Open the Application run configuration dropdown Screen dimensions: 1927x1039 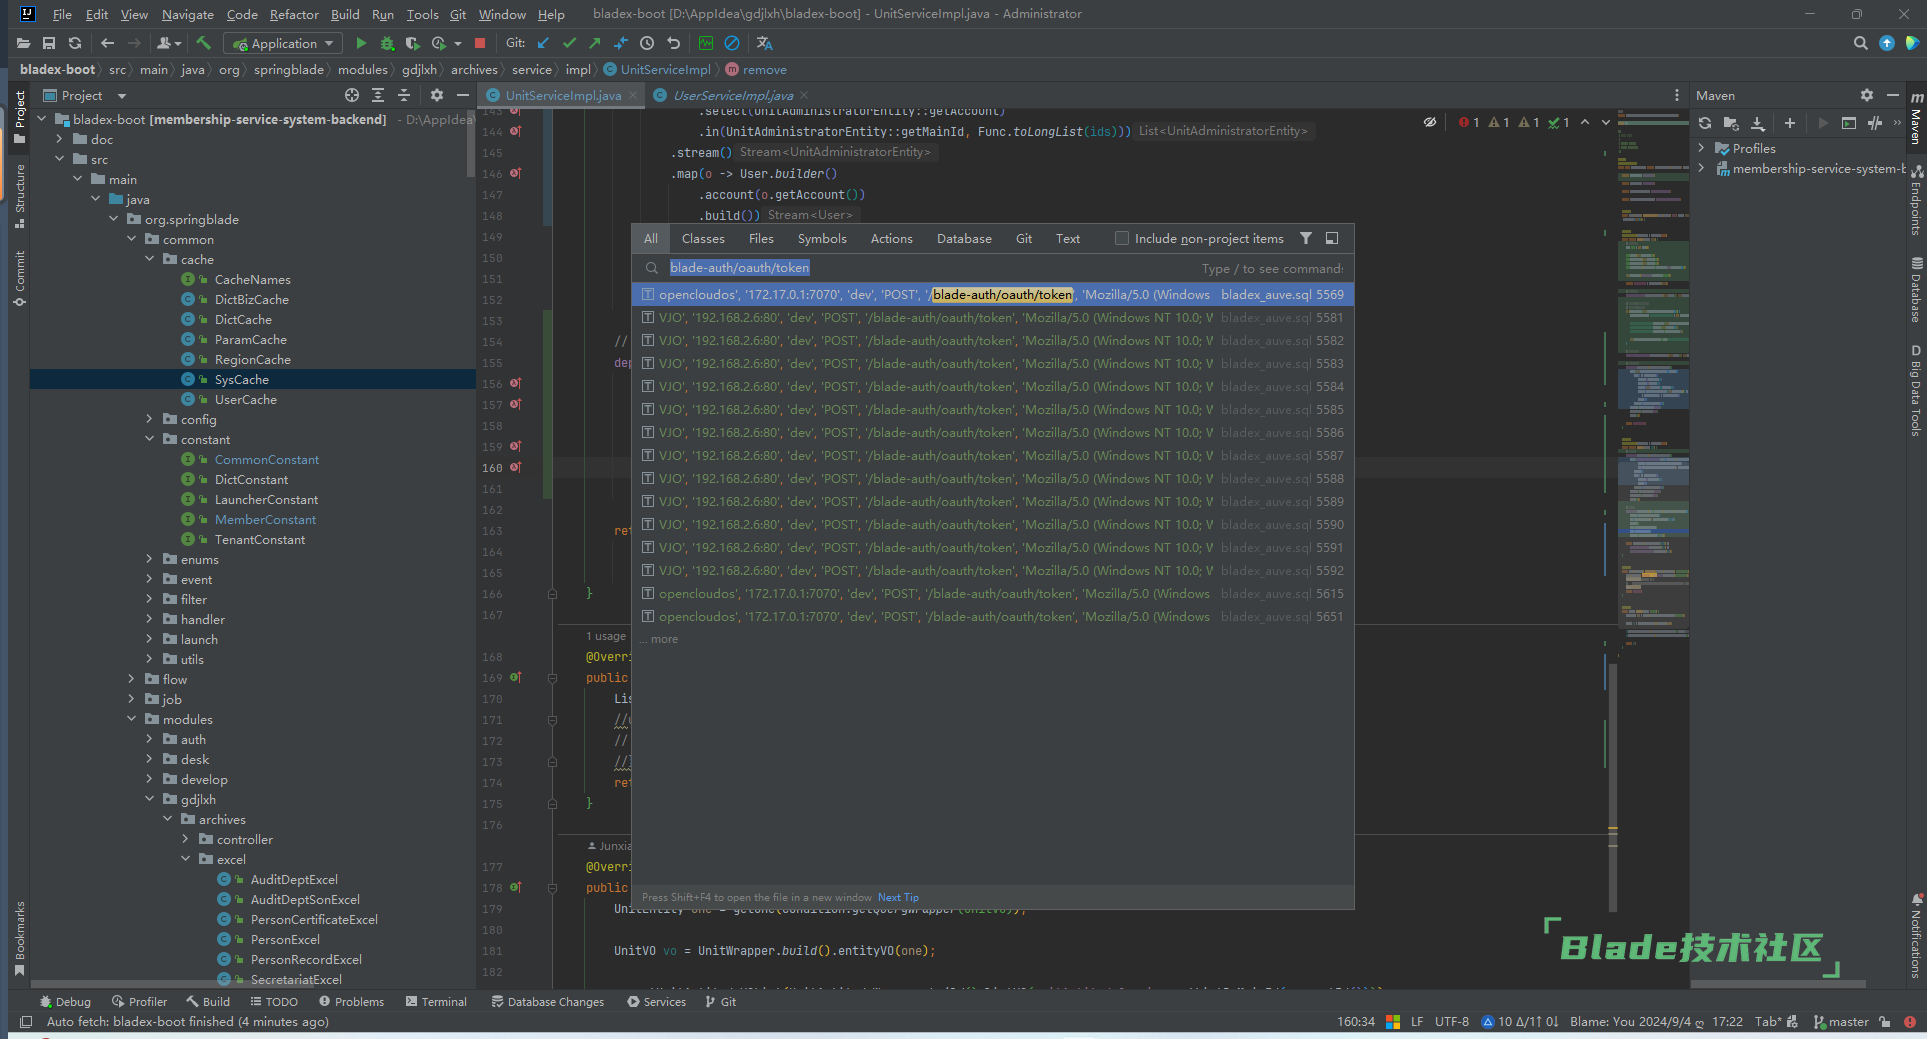(x=283, y=43)
